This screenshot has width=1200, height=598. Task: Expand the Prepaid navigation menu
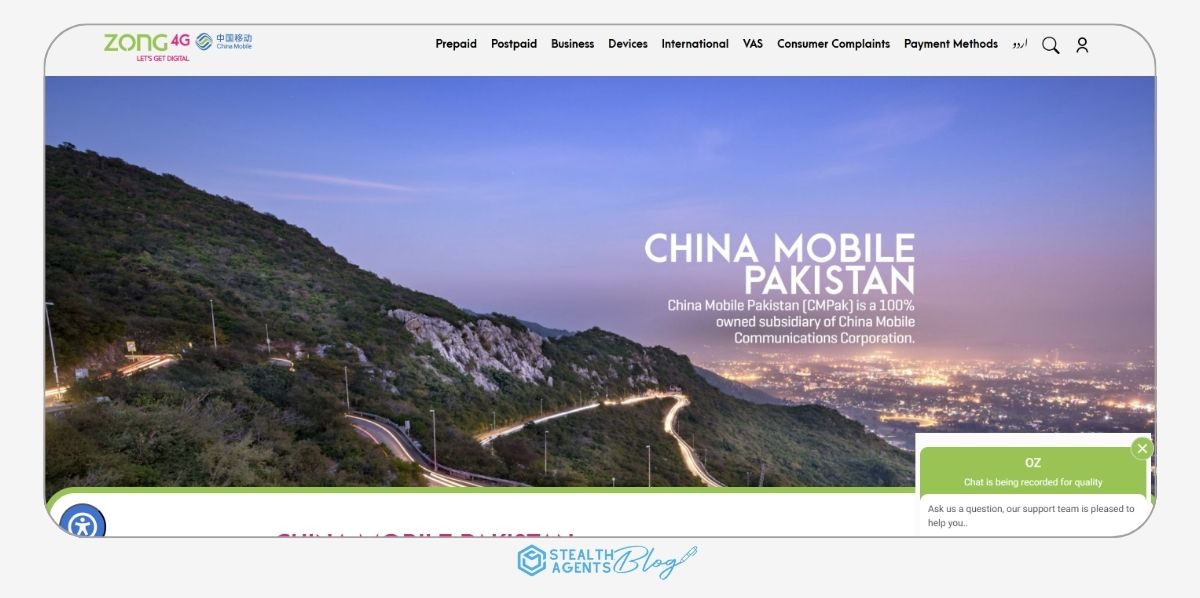coord(456,44)
